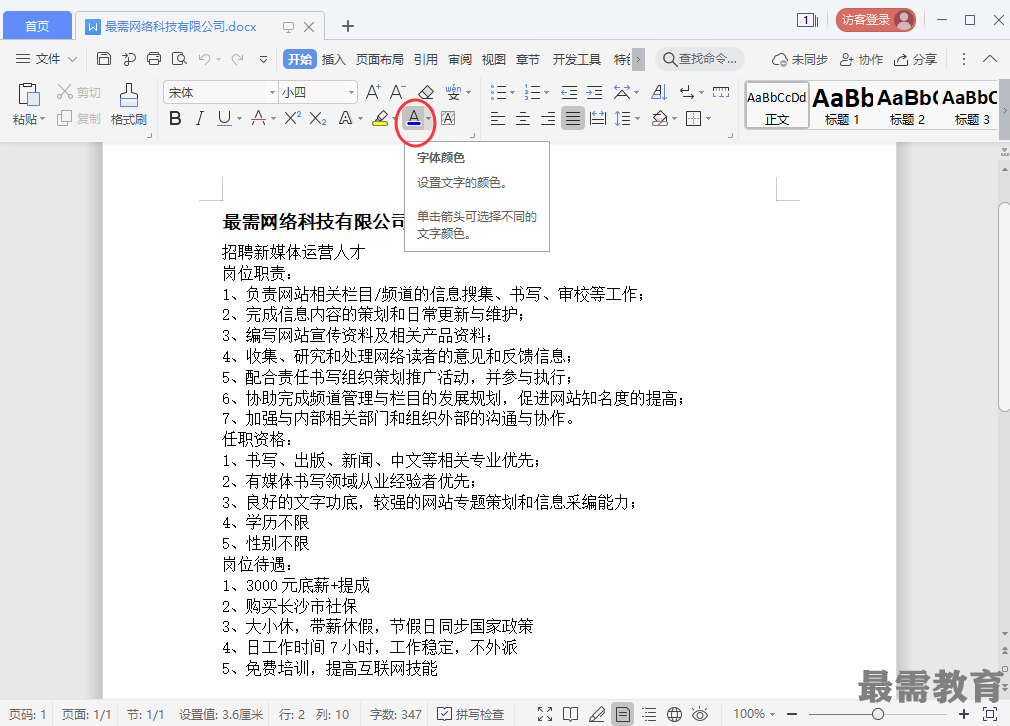Click 未同步 sync status button

[x=799, y=59]
